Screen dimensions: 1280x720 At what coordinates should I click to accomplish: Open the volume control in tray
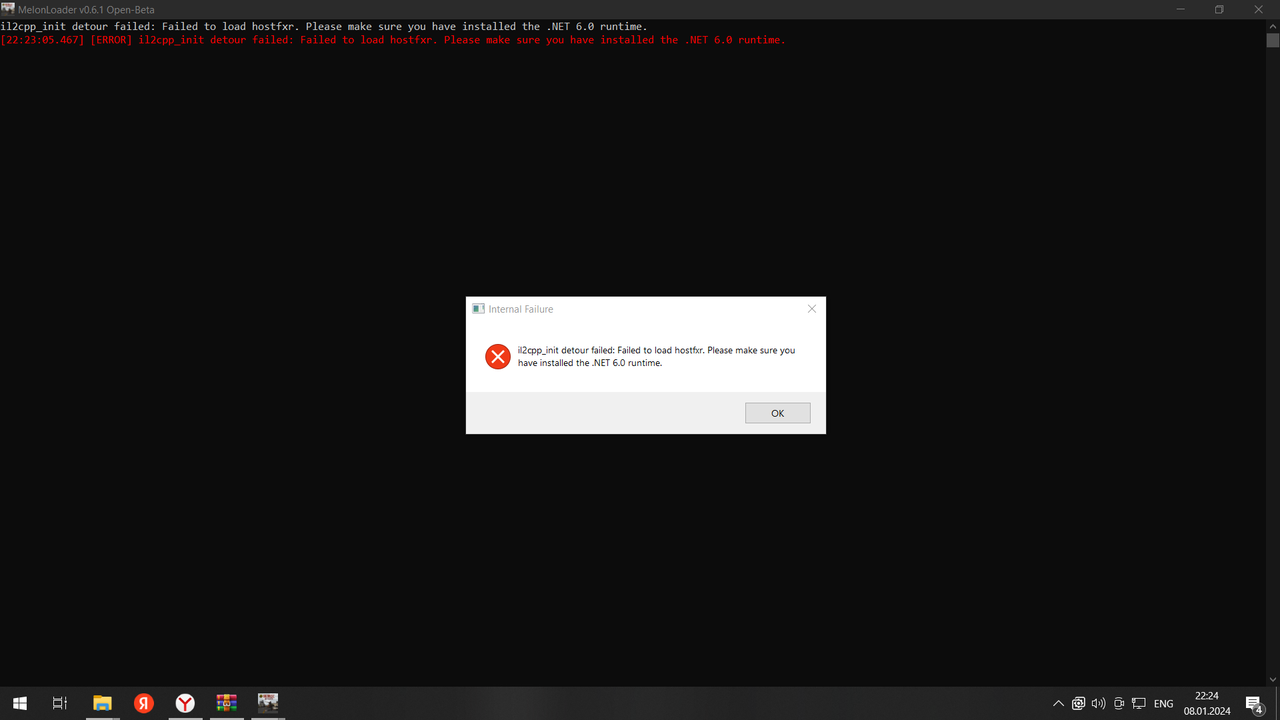(1098, 704)
